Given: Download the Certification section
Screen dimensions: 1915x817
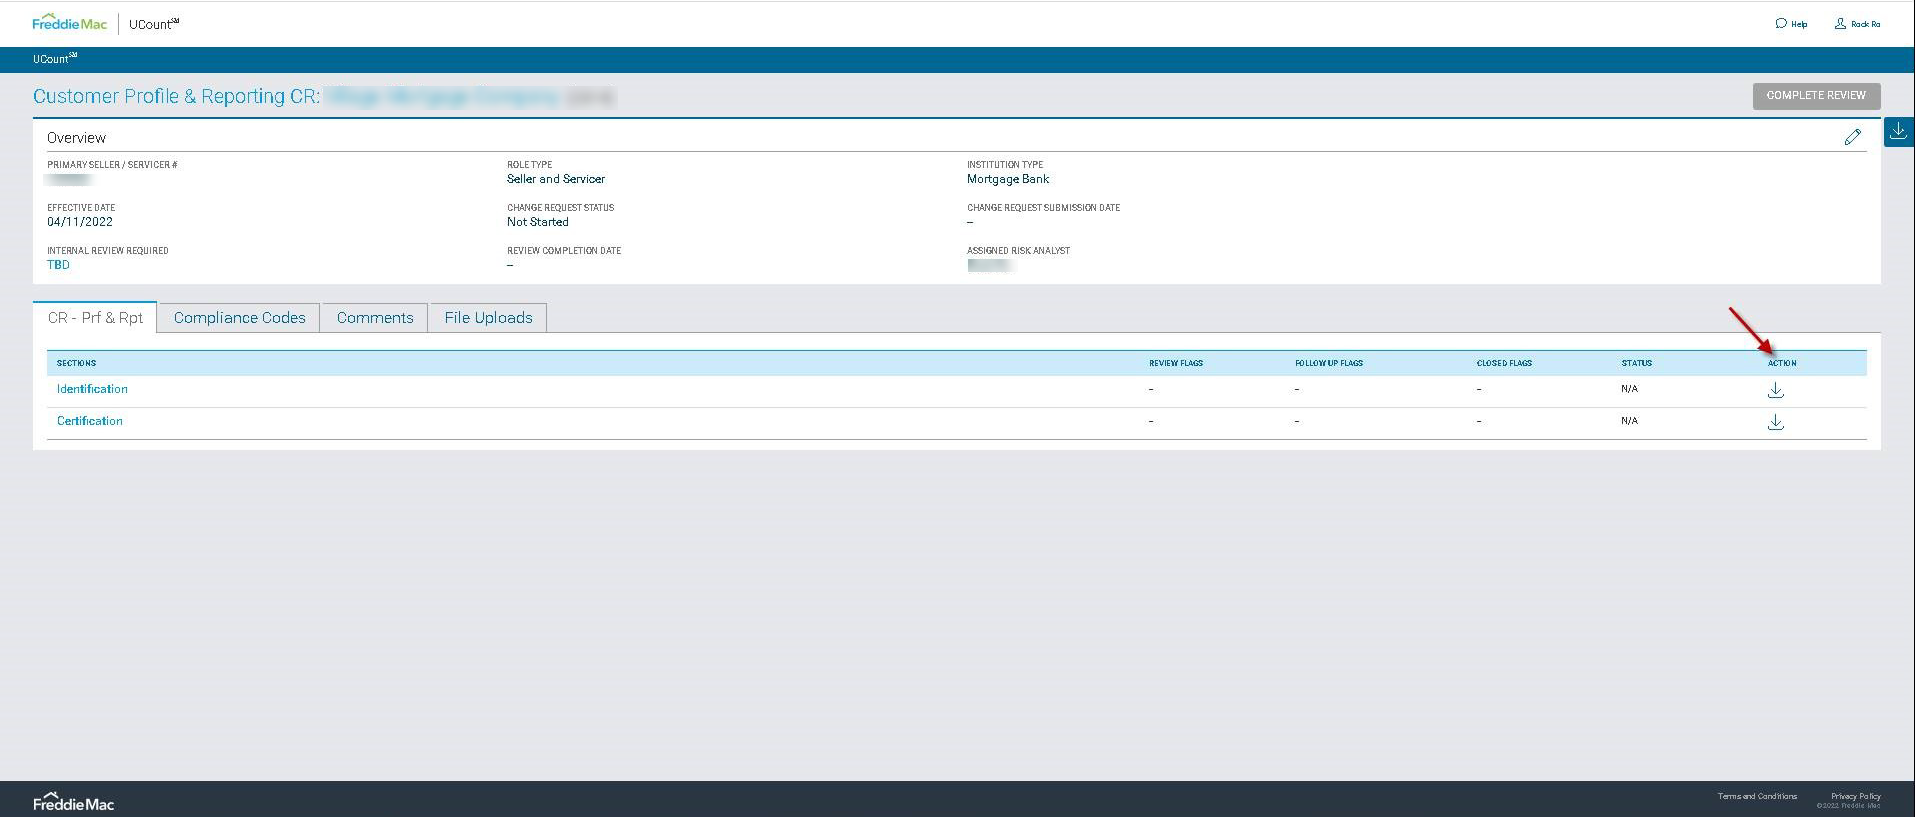Looking at the screenshot, I should click(1775, 422).
